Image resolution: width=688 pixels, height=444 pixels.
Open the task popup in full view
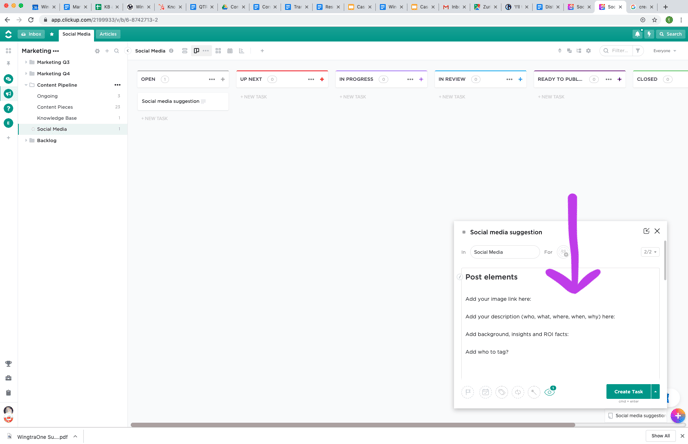coord(646,231)
